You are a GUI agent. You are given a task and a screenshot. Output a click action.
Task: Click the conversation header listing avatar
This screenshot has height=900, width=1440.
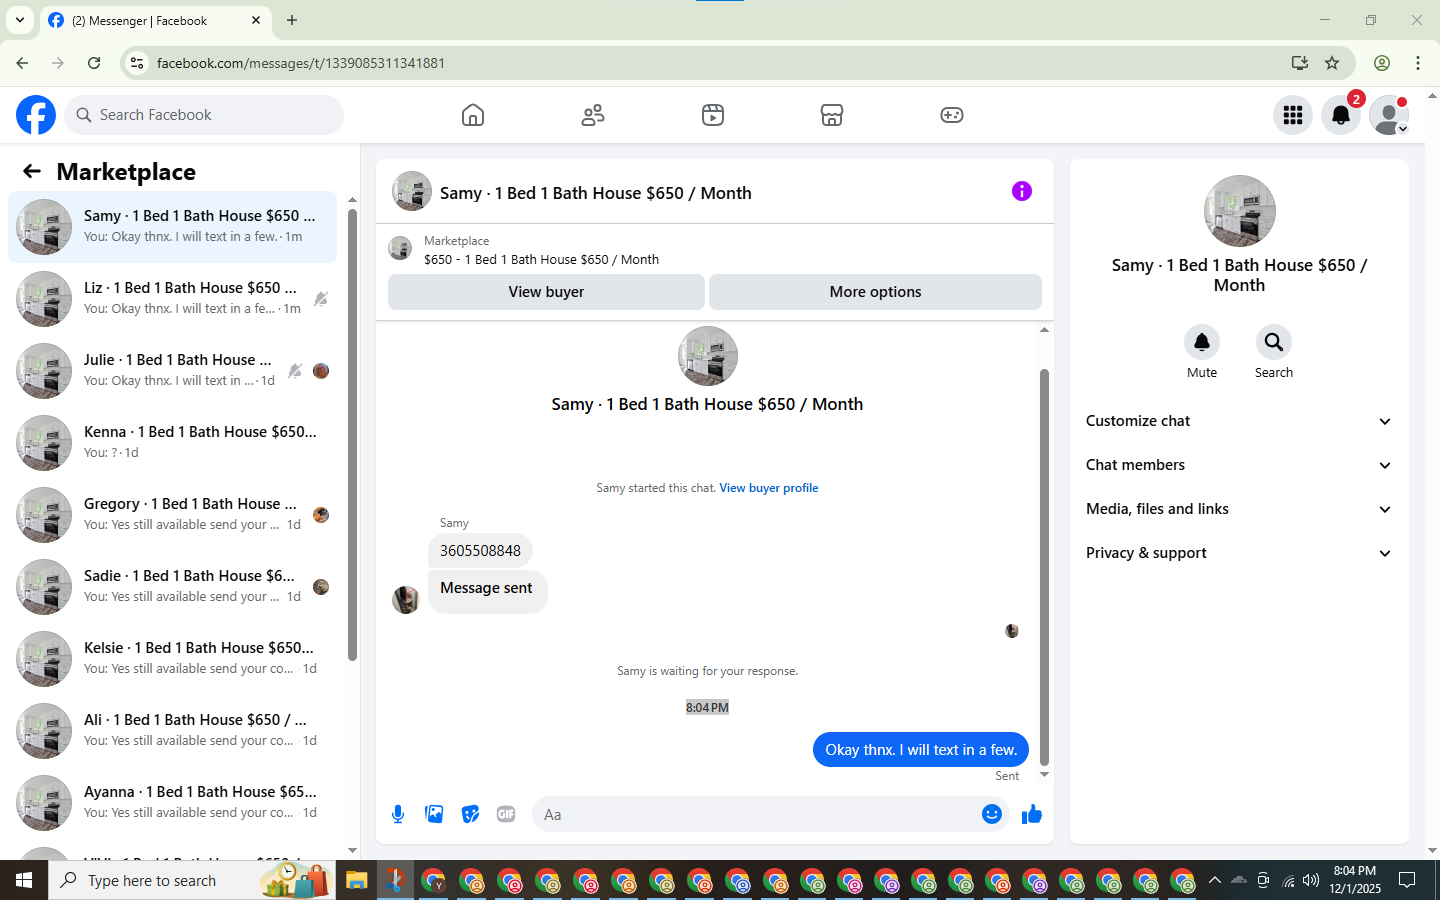(412, 191)
